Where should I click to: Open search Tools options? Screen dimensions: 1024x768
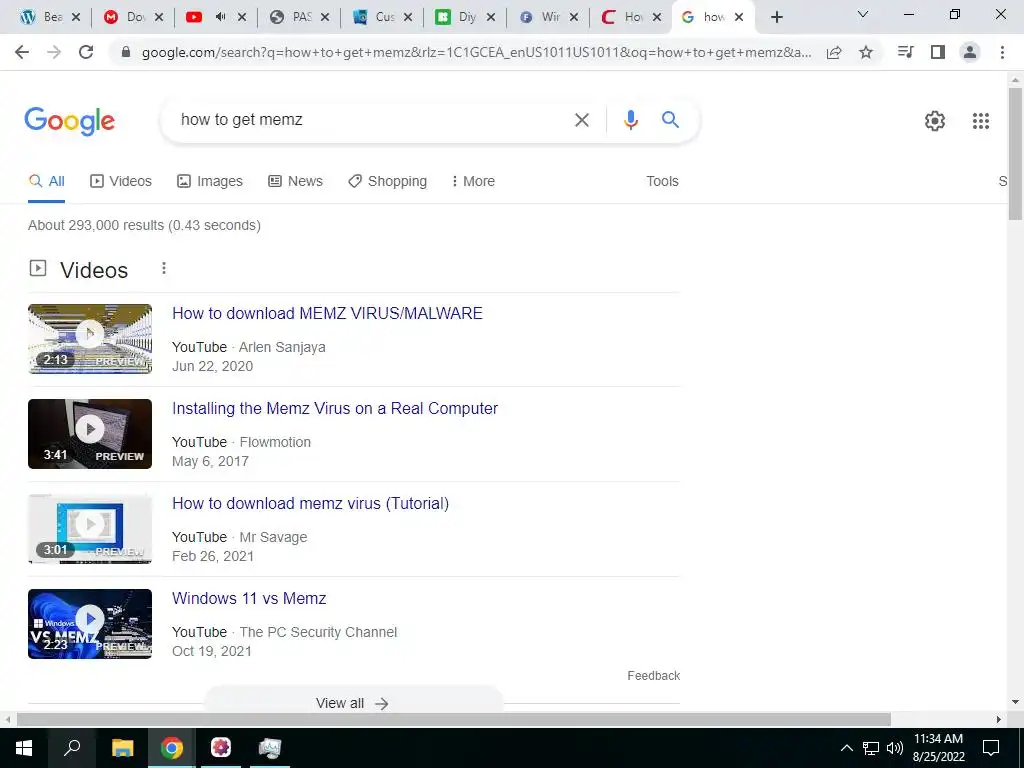coord(662,182)
